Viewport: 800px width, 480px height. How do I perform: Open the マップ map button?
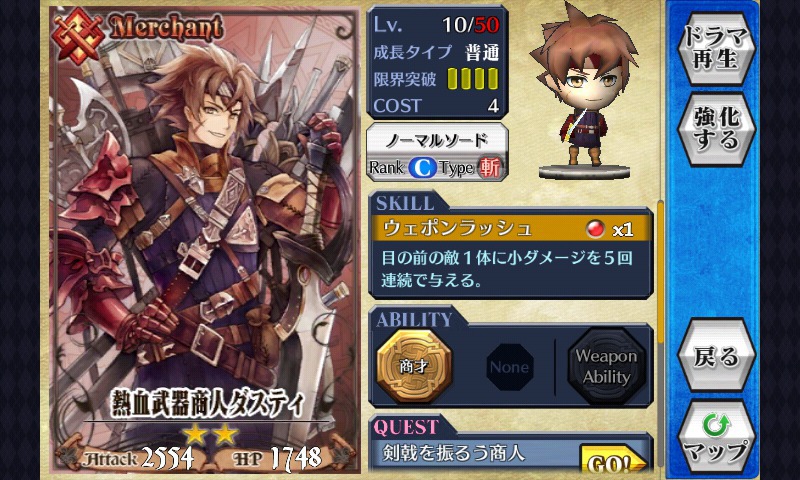coord(716,439)
